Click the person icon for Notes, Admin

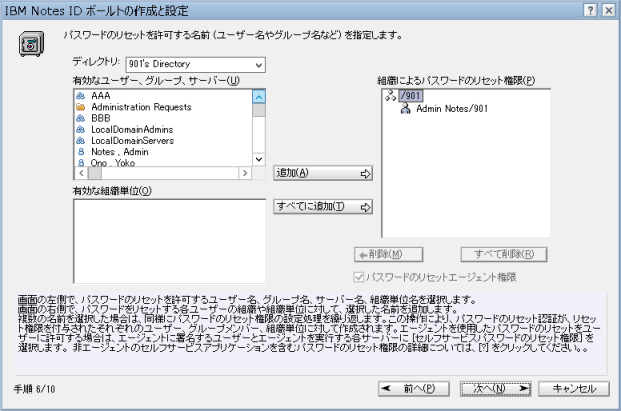81,152
